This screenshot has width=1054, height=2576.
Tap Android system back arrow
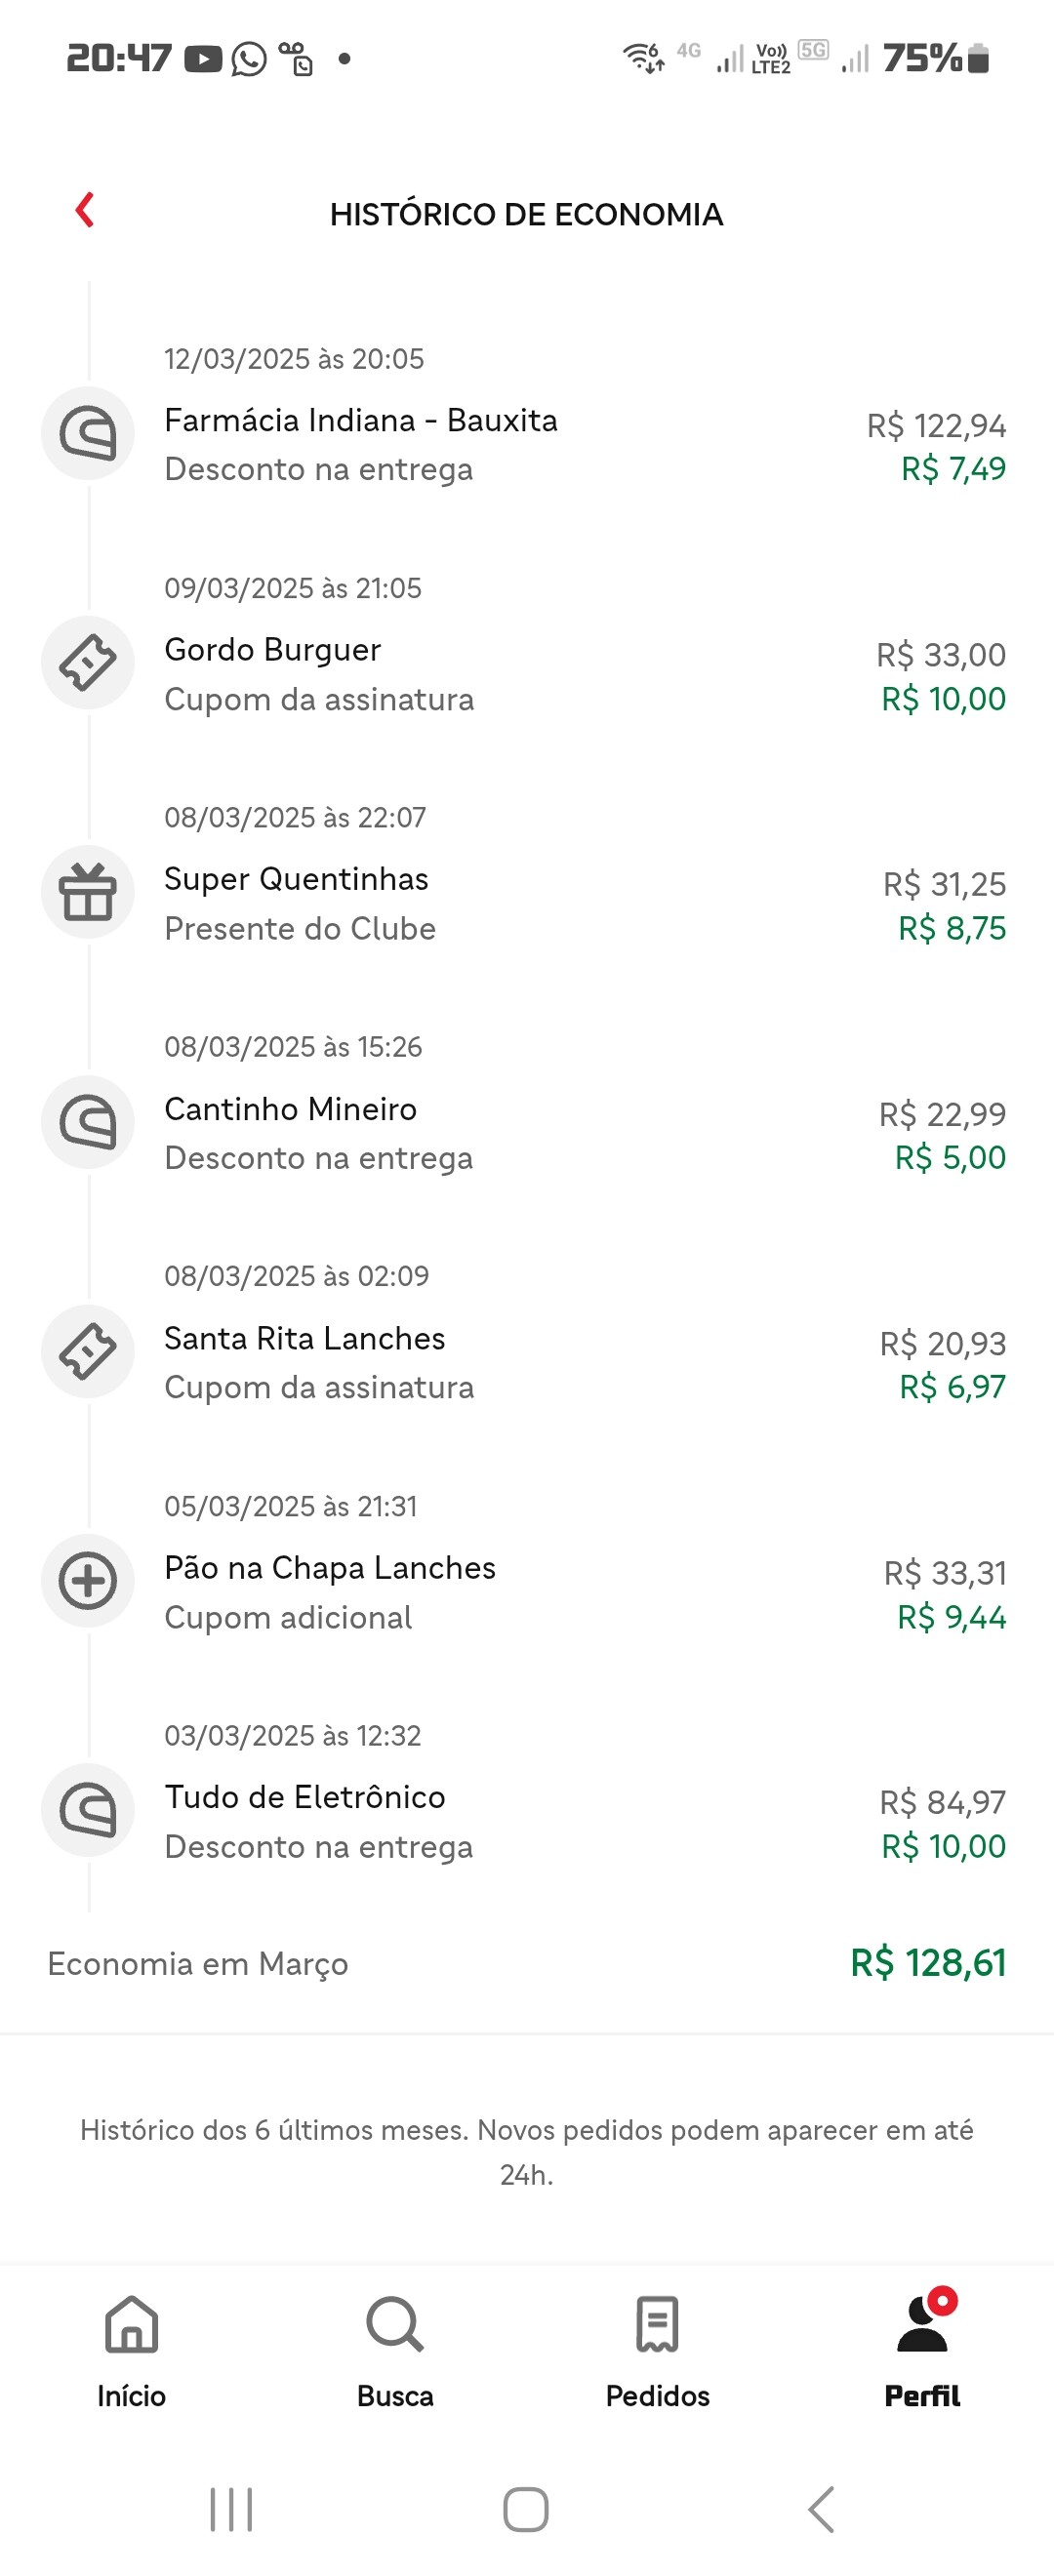[821, 2508]
